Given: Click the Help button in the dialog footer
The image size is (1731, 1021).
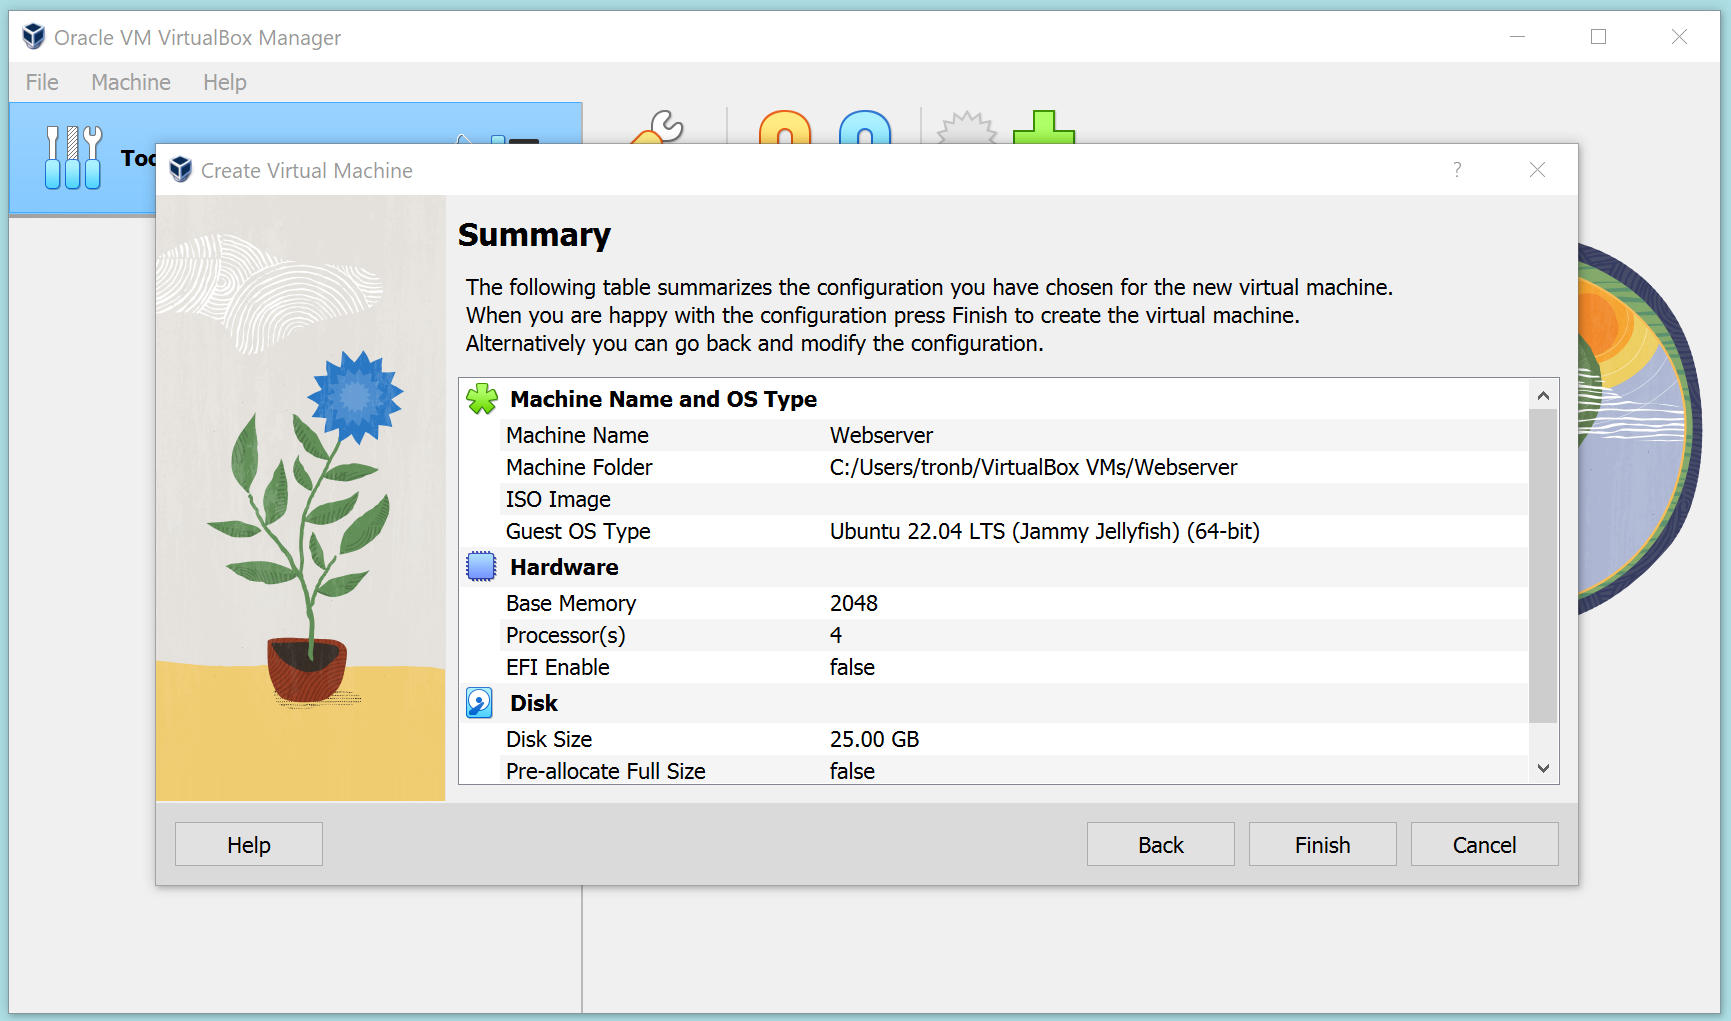Looking at the screenshot, I should coord(249,845).
